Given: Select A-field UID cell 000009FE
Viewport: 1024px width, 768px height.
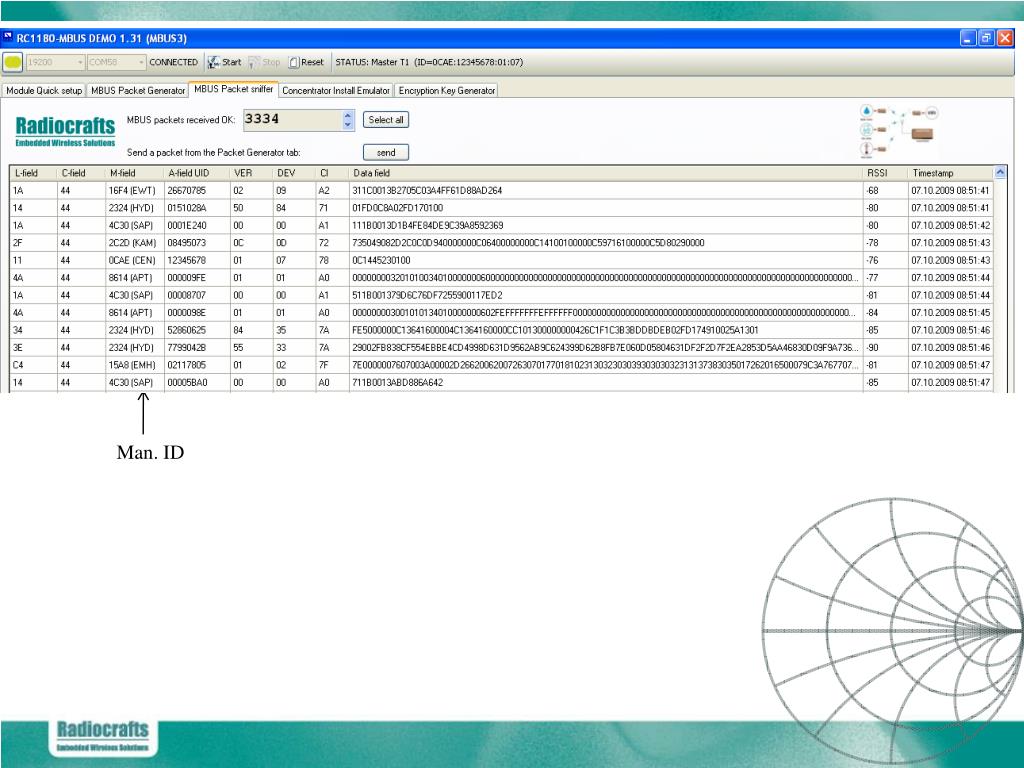Looking at the screenshot, I should coord(197,278).
